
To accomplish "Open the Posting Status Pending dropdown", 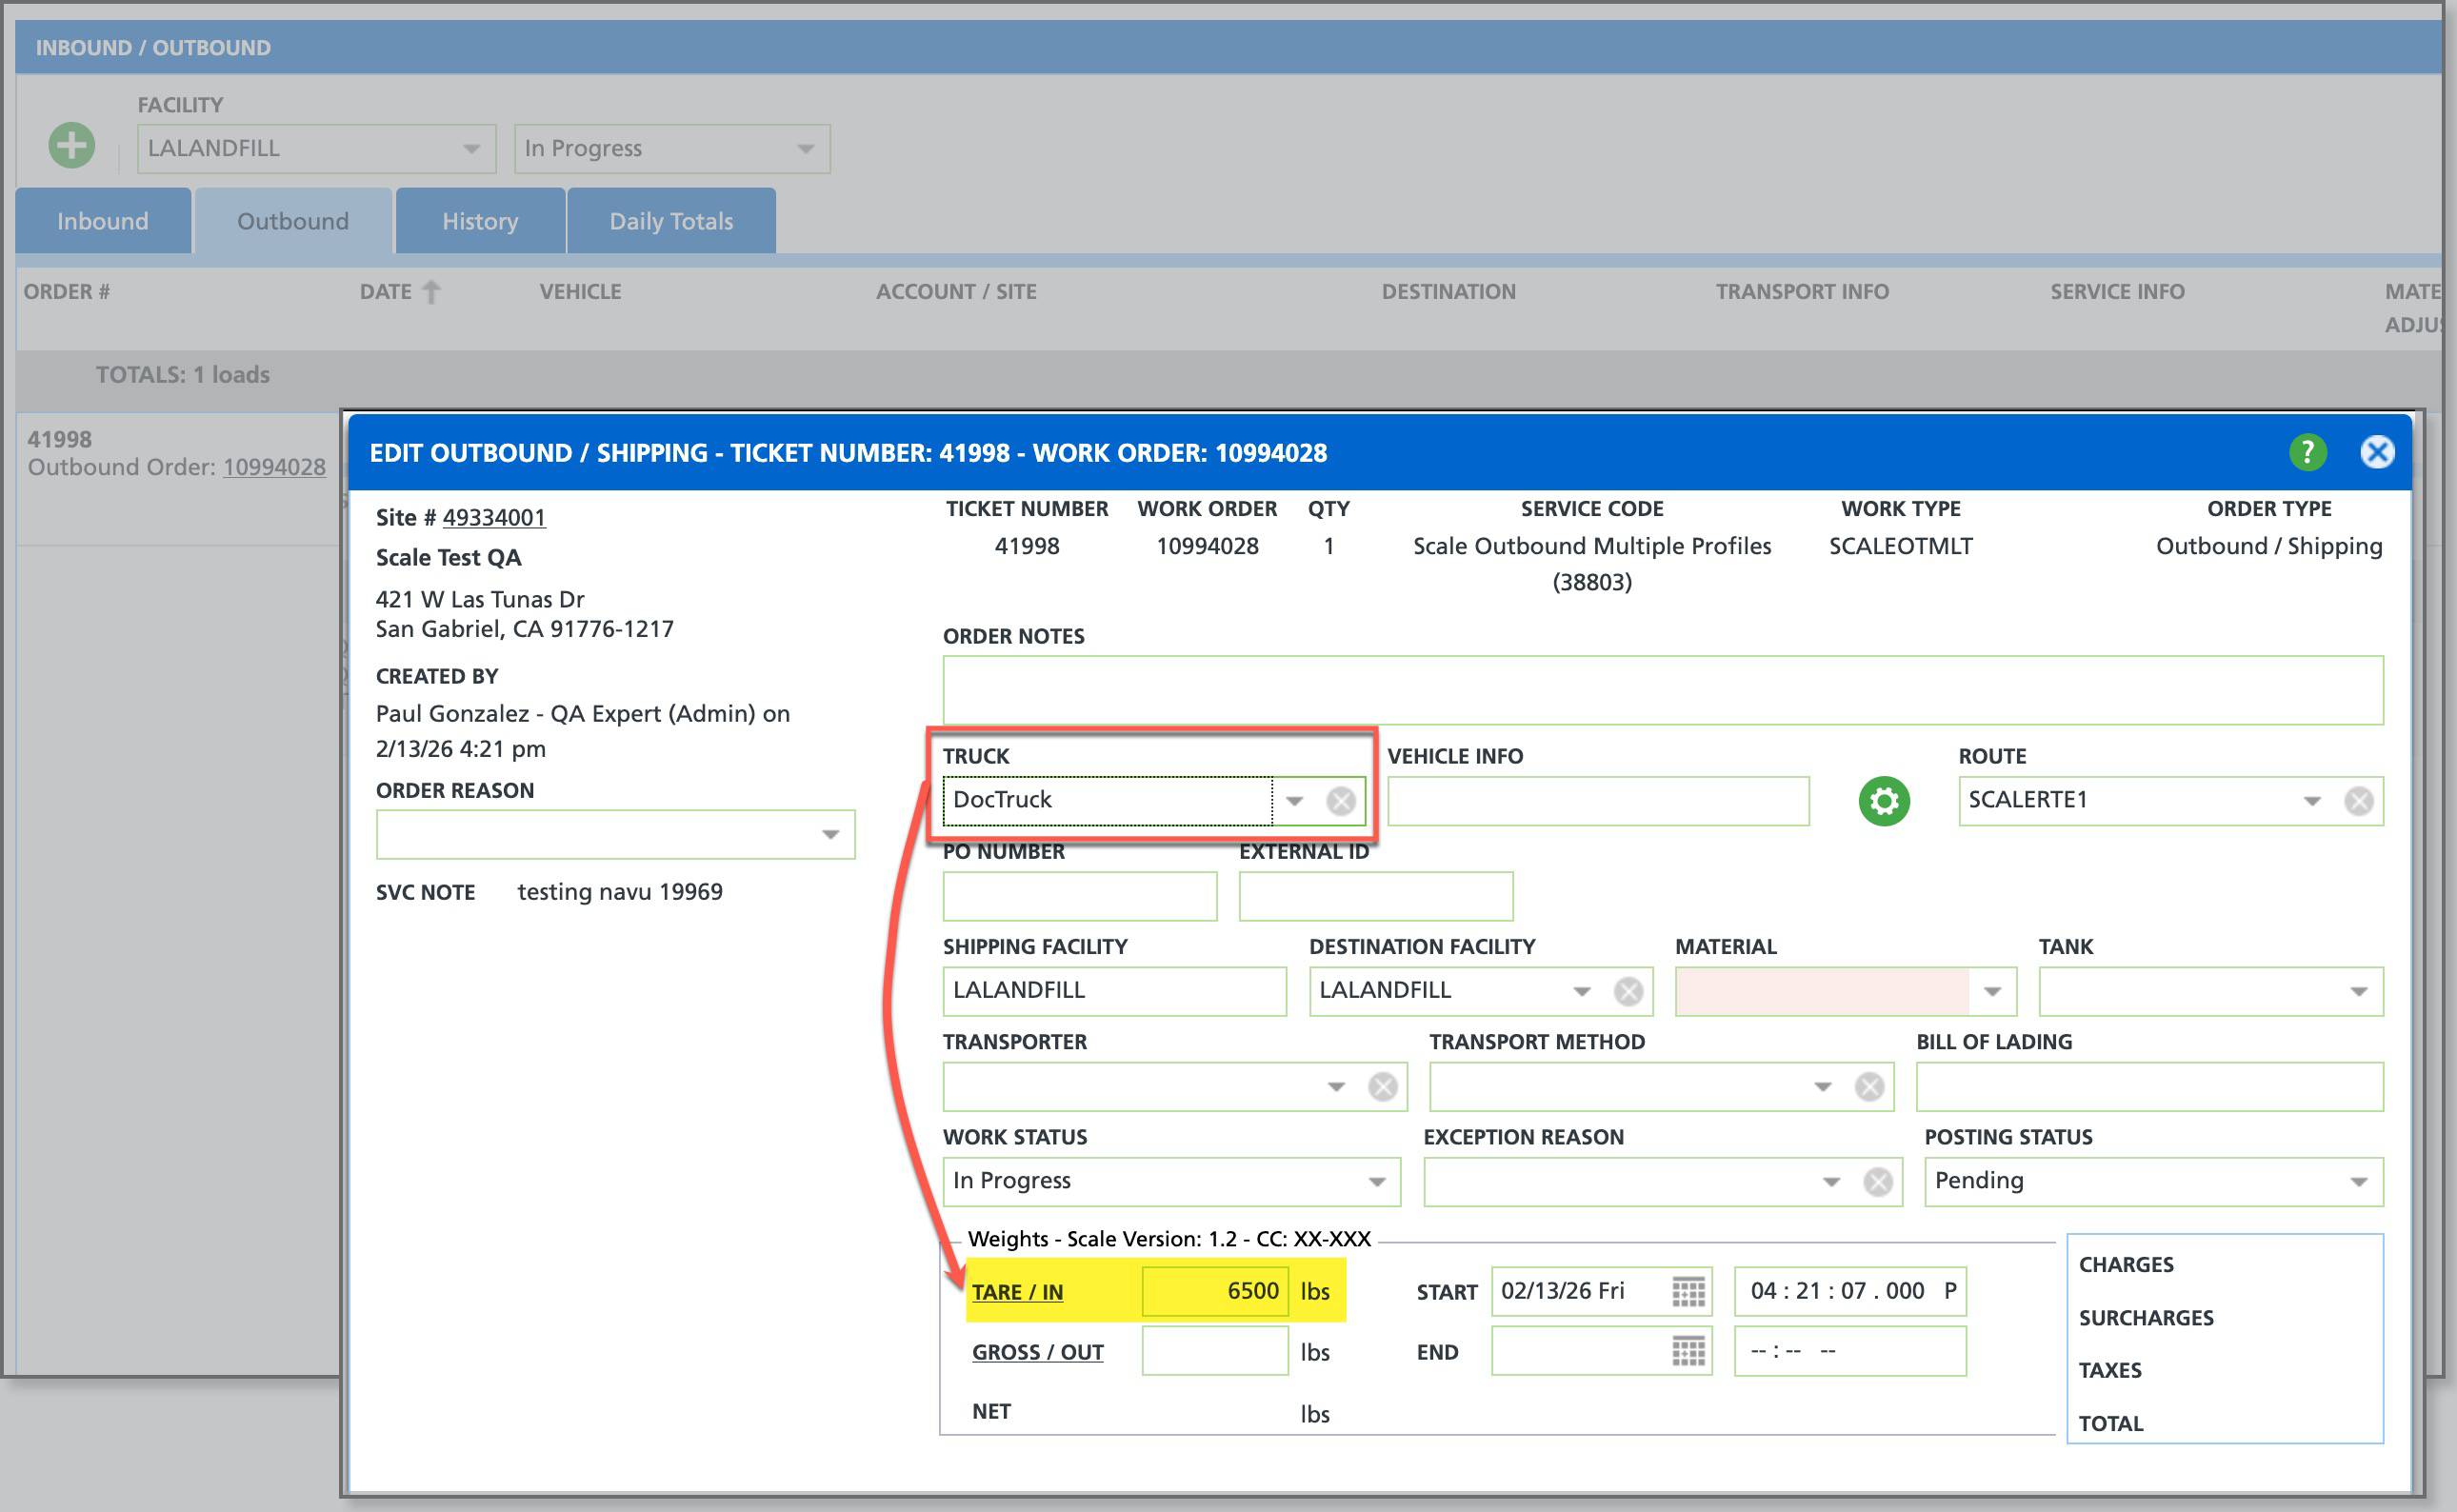I will pos(2358,1182).
